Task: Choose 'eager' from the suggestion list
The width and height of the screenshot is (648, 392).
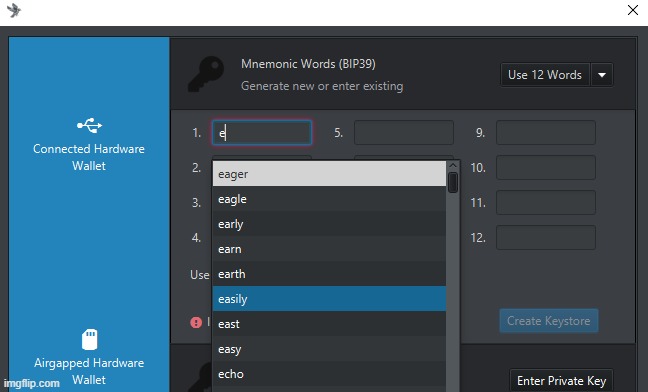Action: pos(329,174)
